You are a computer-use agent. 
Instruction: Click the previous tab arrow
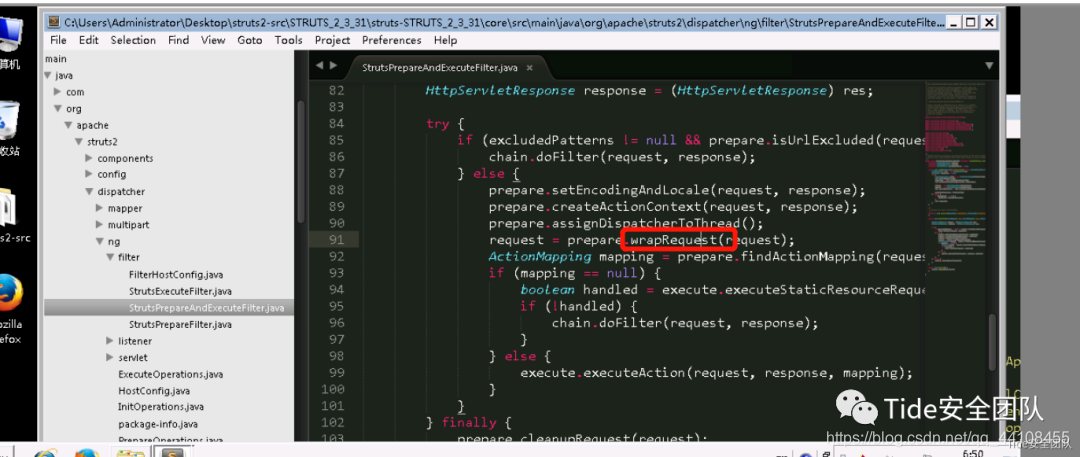[x=319, y=65]
